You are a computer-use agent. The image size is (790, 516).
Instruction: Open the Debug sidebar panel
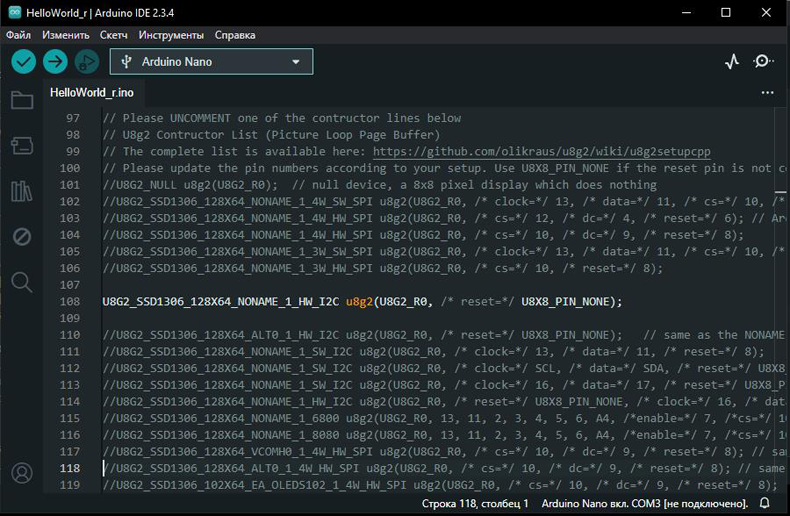pyautogui.click(x=22, y=236)
